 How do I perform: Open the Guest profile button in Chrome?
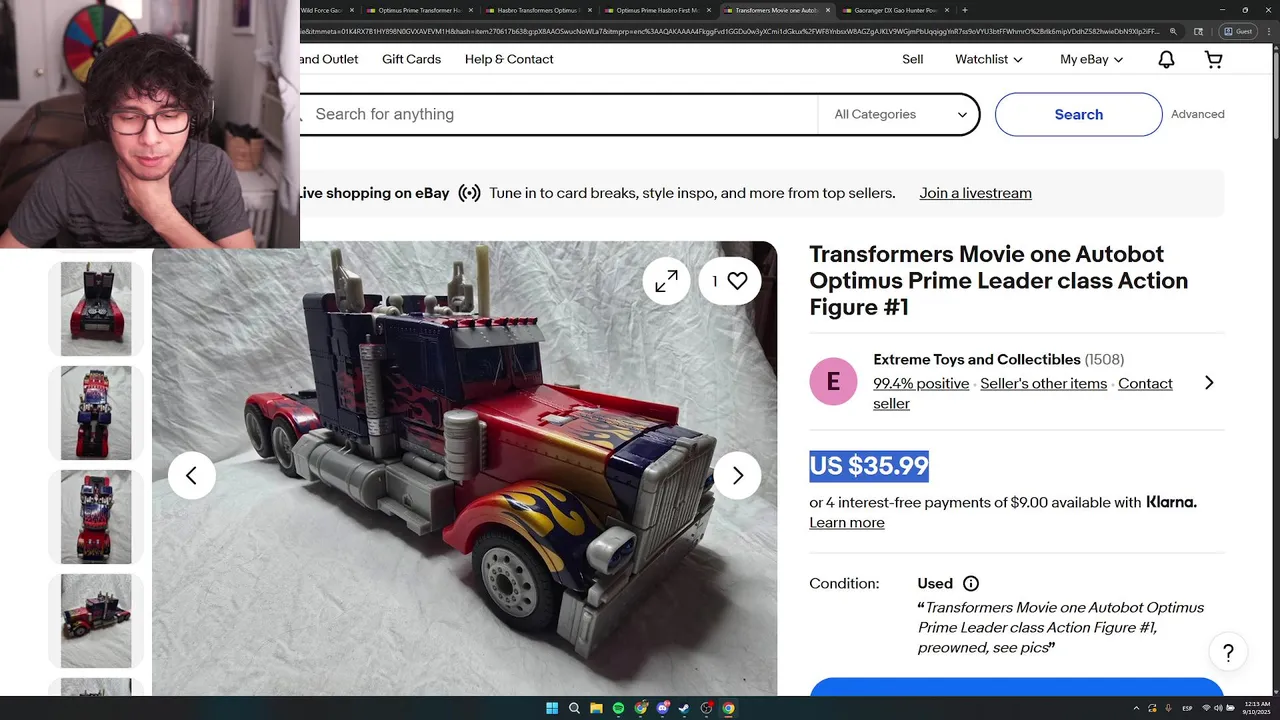pyautogui.click(x=1239, y=31)
